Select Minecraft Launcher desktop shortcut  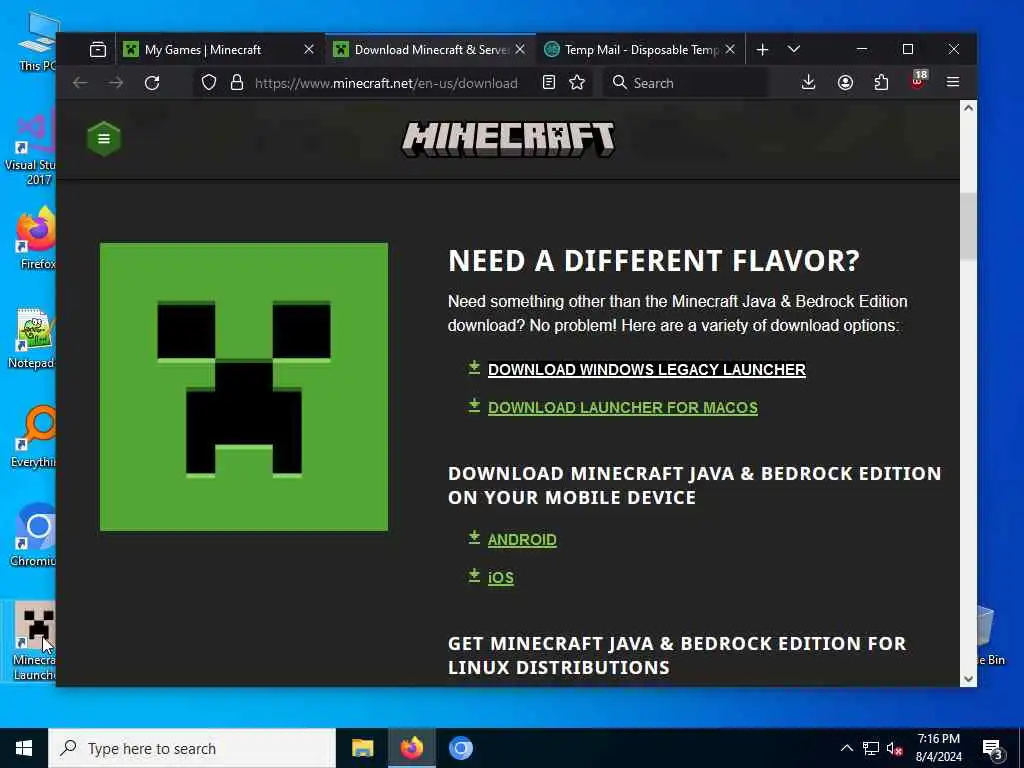pyautogui.click(x=34, y=641)
